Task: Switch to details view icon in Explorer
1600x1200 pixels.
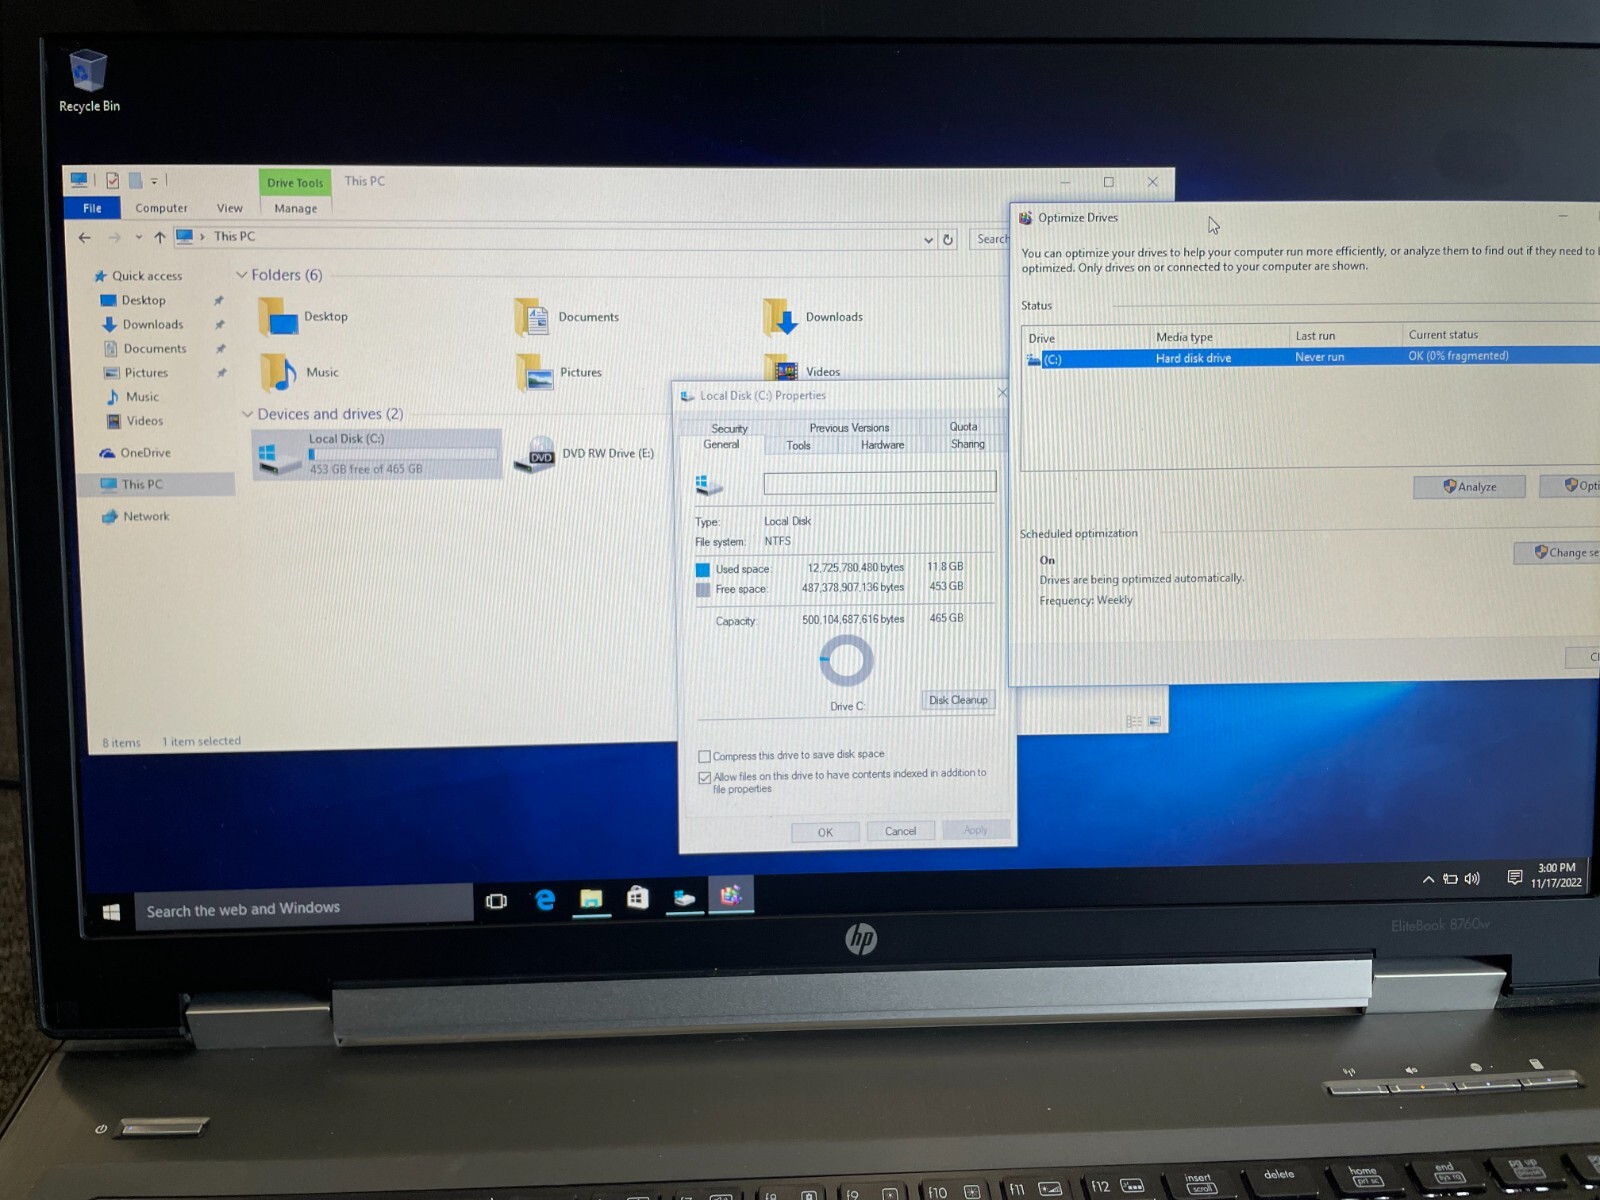Action: point(1133,721)
